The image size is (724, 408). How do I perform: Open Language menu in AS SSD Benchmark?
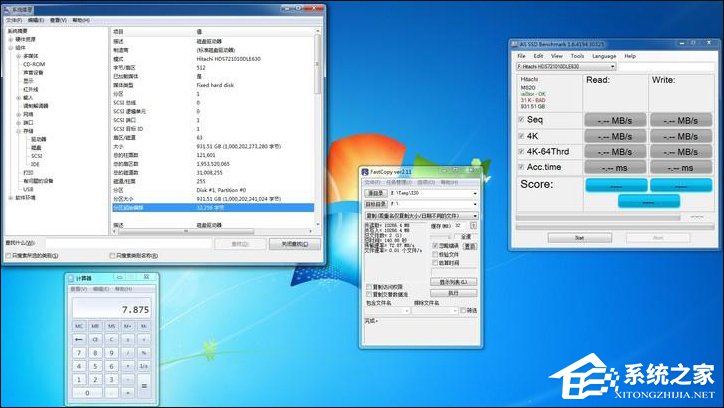[x=604, y=56]
